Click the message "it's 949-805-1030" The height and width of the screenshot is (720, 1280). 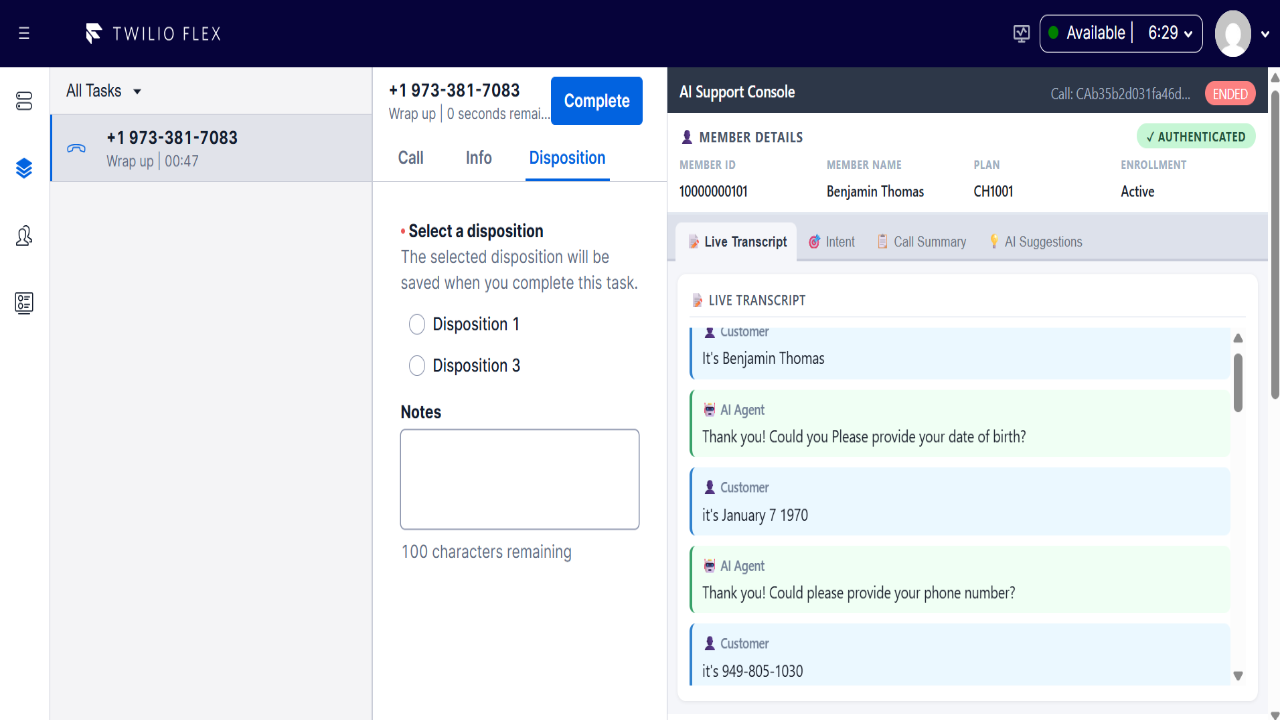pyautogui.click(x=752, y=671)
